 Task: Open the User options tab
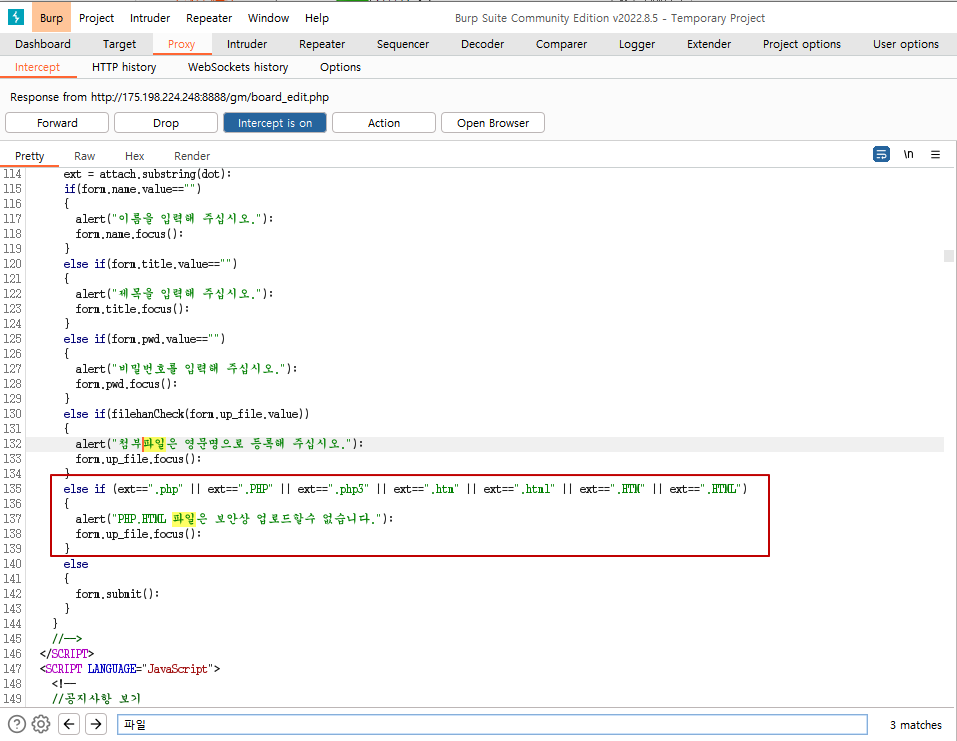(906, 44)
